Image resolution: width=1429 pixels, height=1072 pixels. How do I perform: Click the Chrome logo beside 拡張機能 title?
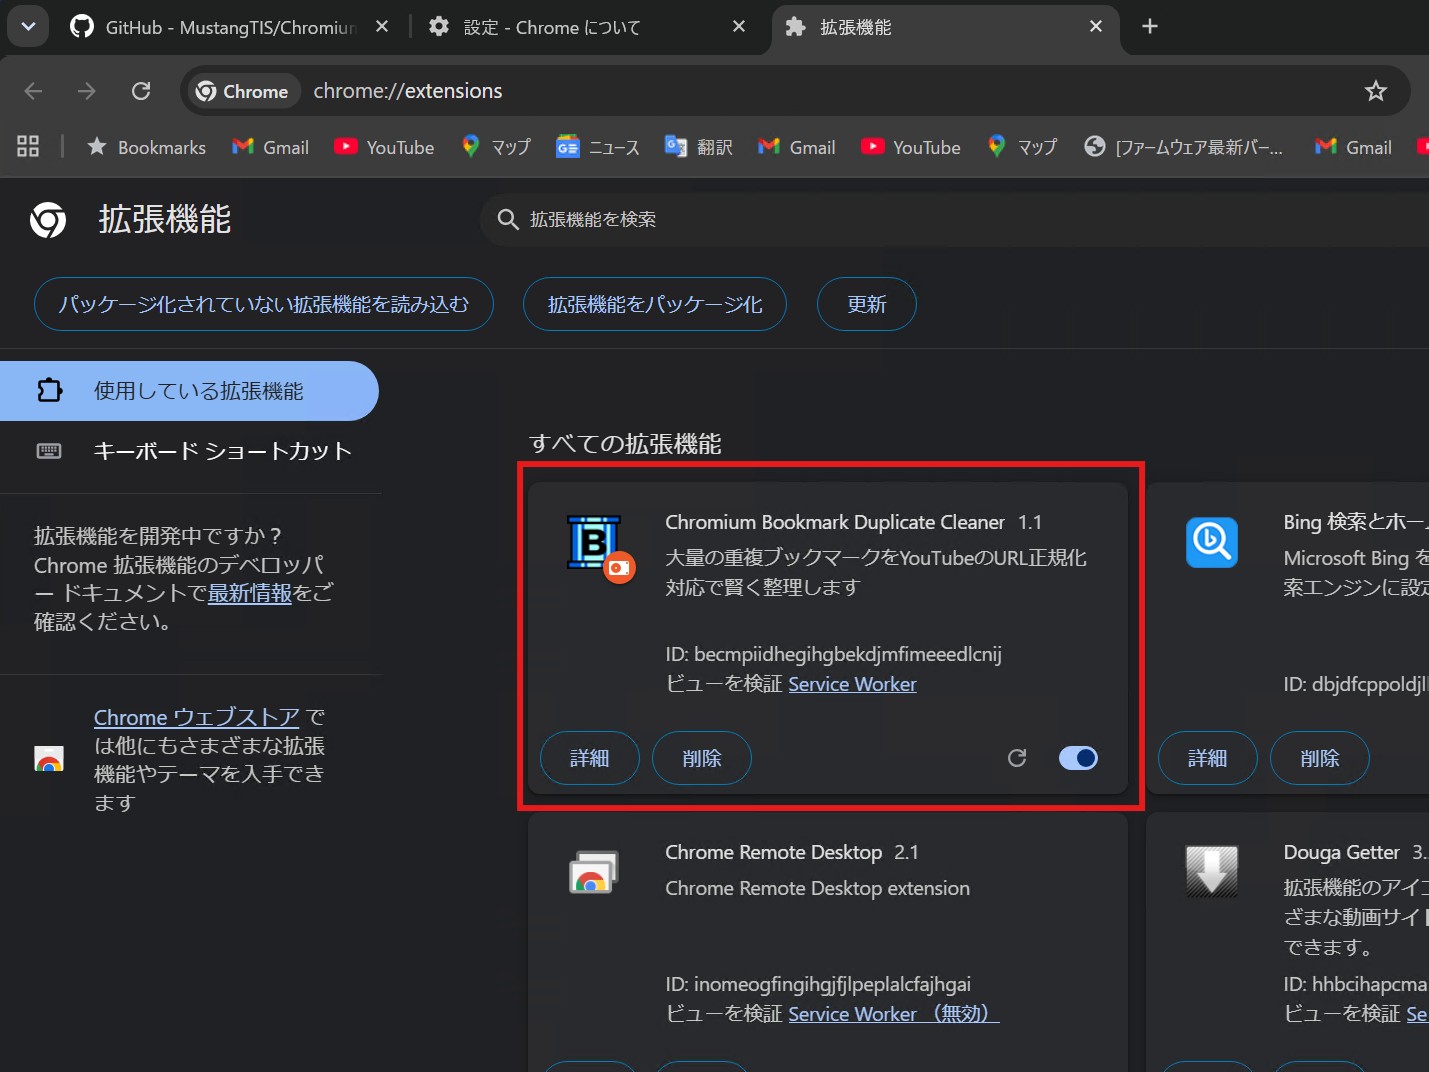[48, 220]
